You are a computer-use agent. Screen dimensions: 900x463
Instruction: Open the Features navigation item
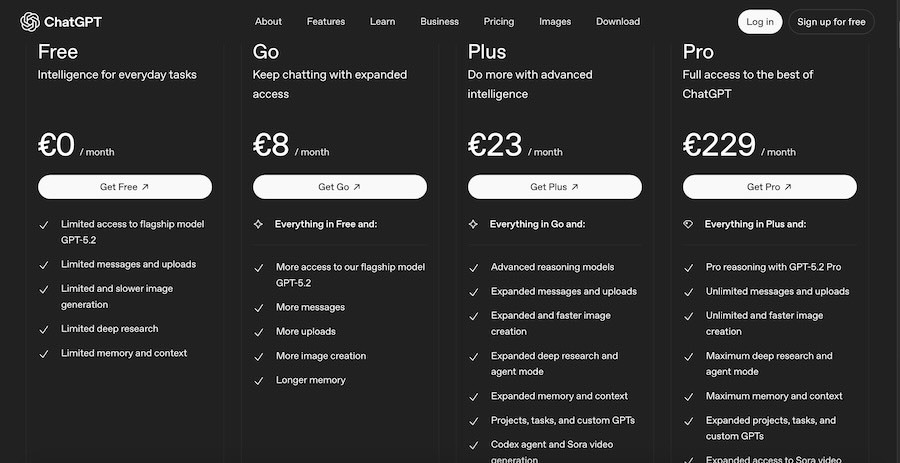point(326,21)
